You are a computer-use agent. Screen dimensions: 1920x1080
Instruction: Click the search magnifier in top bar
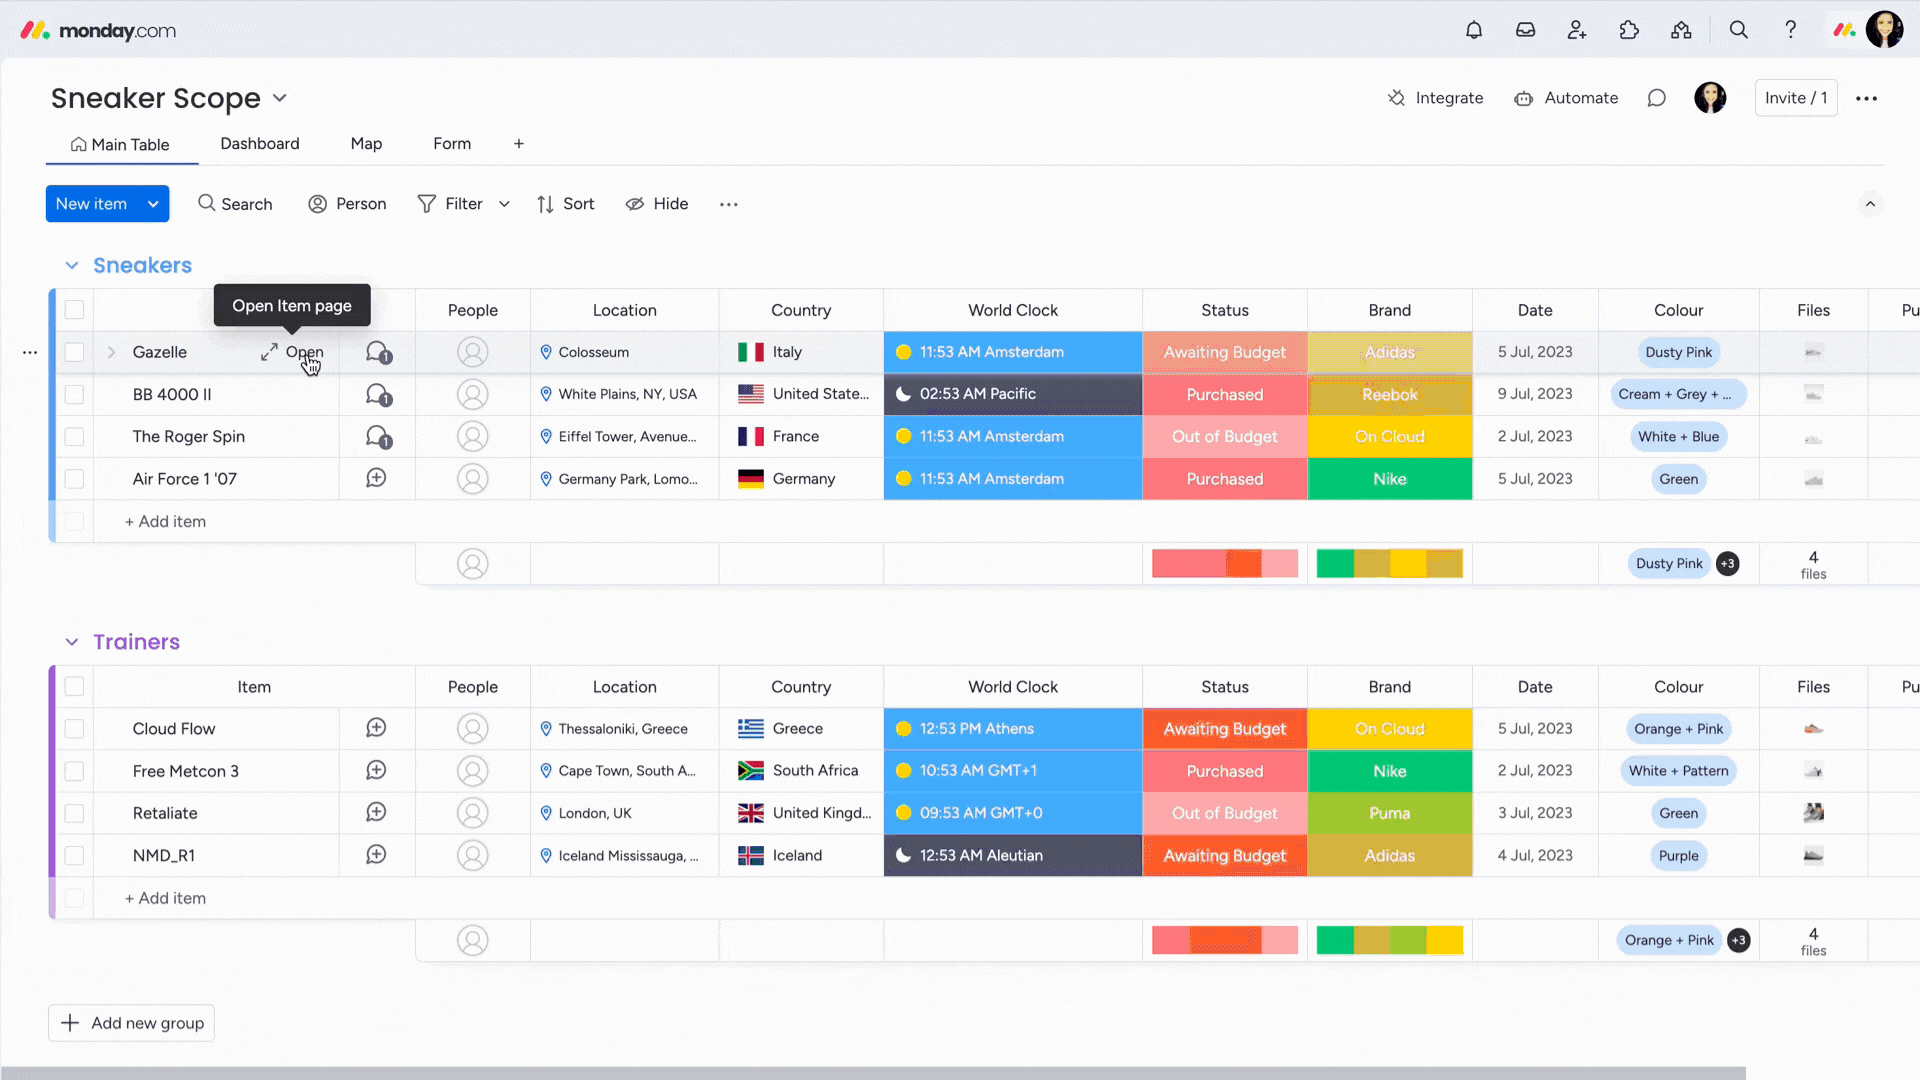click(1739, 30)
